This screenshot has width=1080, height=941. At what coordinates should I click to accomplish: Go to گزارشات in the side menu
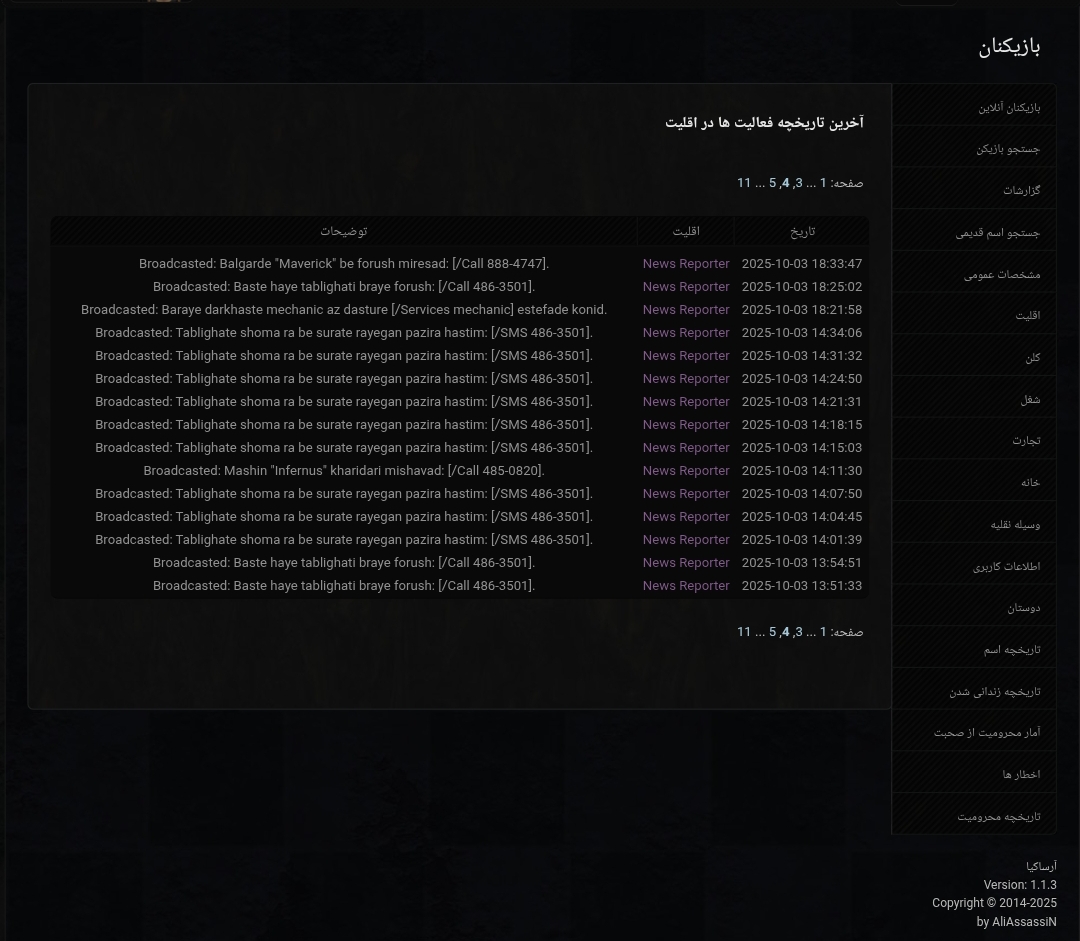pyautogui.click(x=1021, y=190)
